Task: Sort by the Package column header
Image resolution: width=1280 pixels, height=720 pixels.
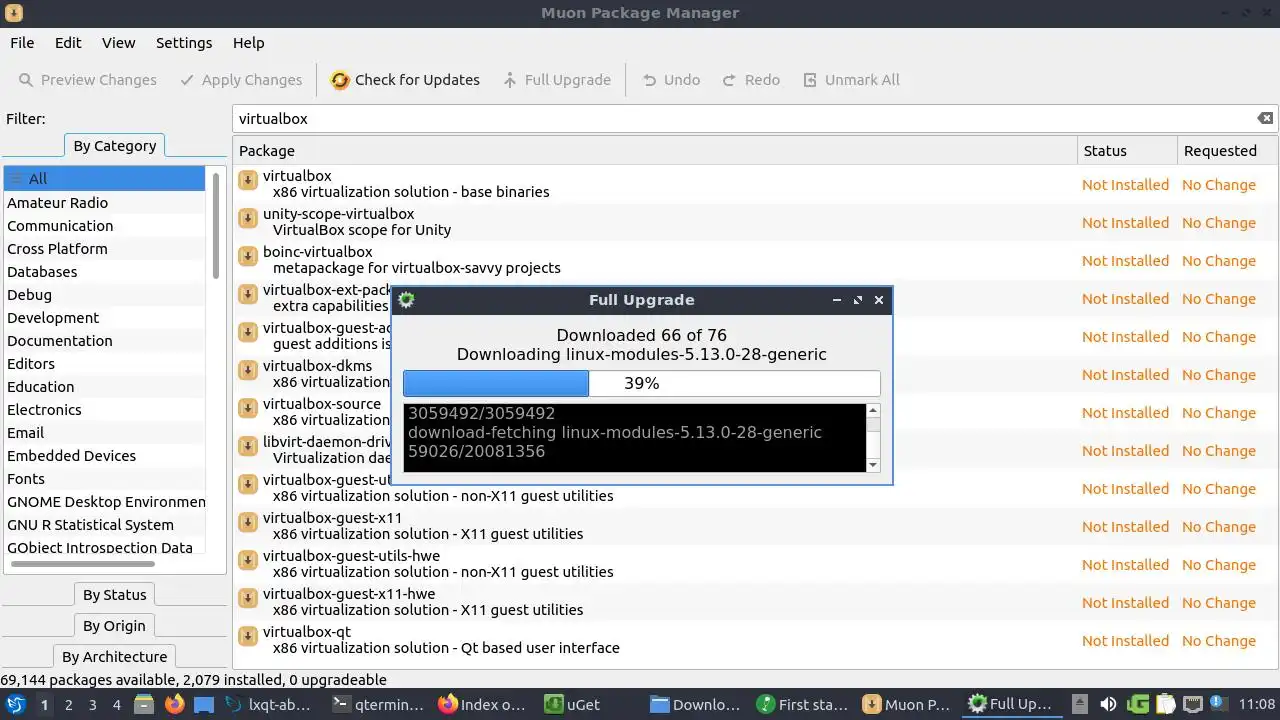Action: 655,151
